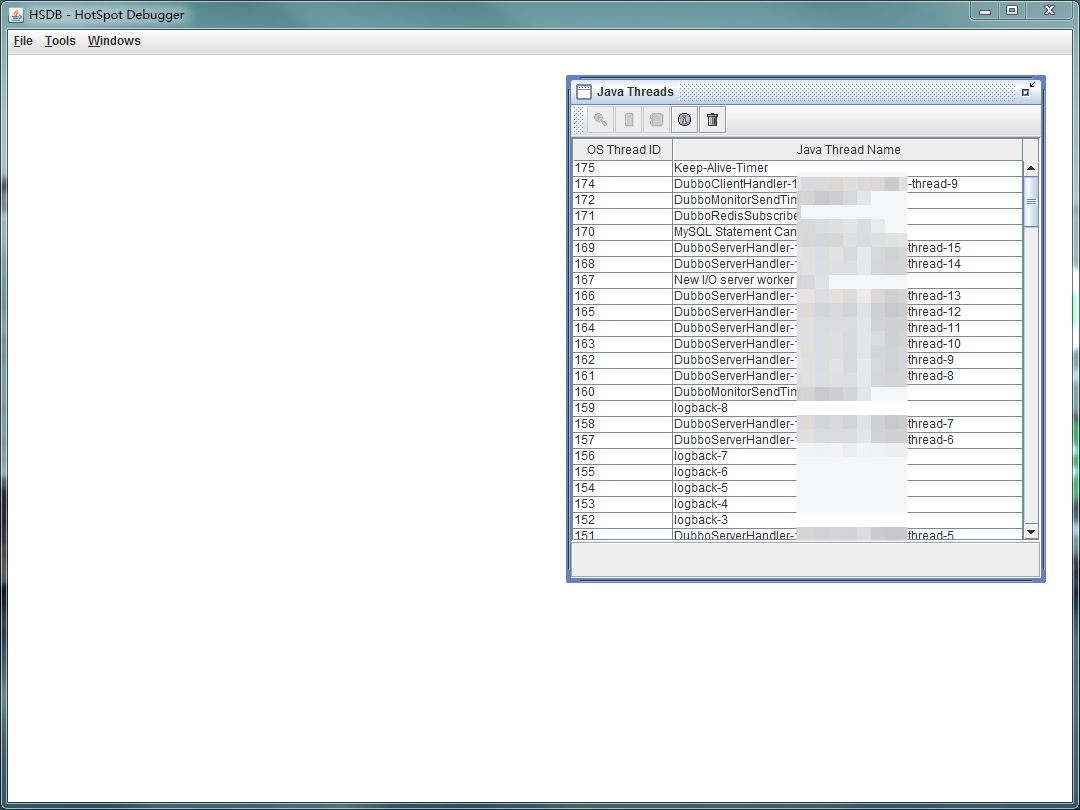The width and height of the screenshot is (1080, 810).
Task: Select the DubboClientHandler thread-9 name cell
Action: pos(848,184)
